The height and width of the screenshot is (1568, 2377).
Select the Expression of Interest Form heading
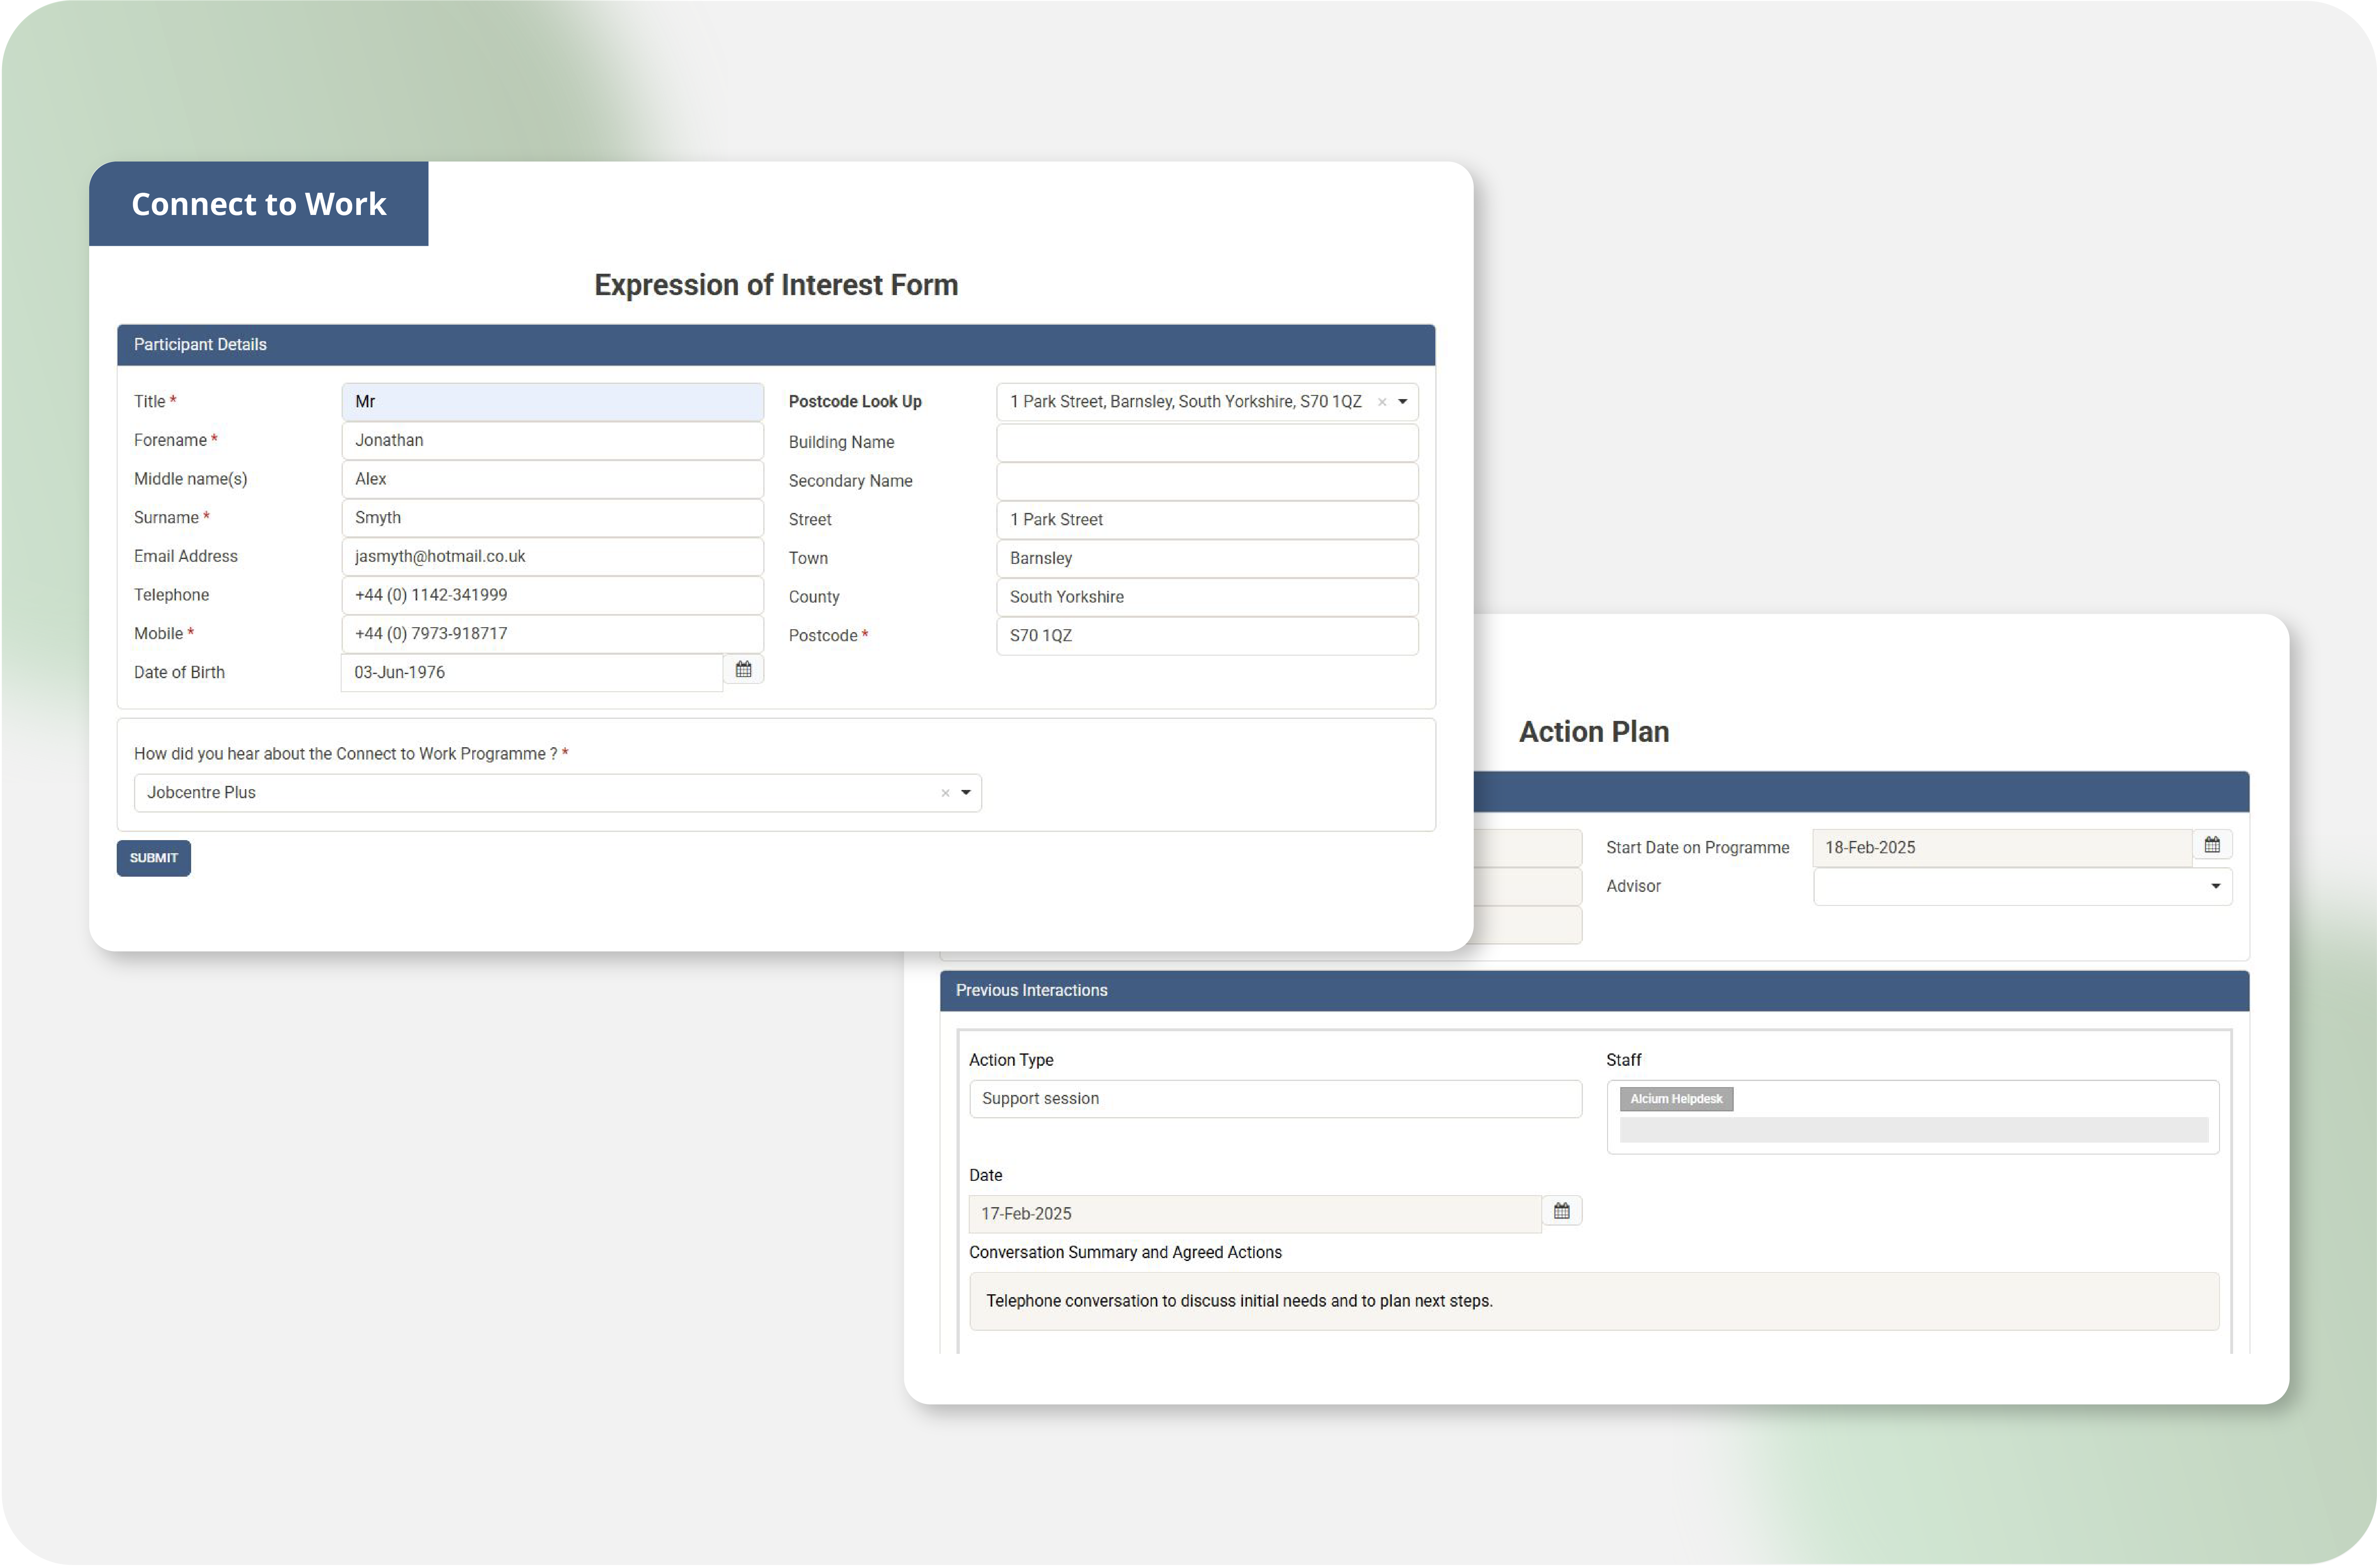click(776, 285)
